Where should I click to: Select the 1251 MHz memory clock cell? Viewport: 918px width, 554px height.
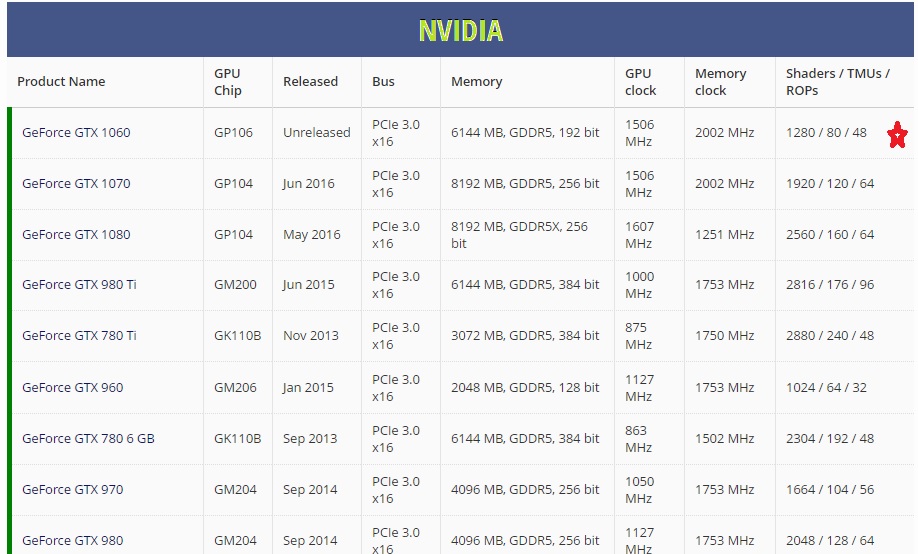click(725, 234)
